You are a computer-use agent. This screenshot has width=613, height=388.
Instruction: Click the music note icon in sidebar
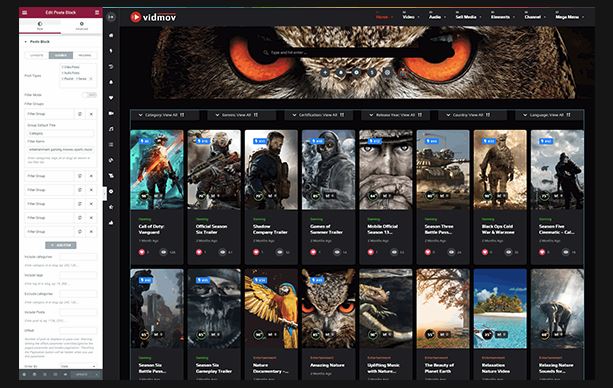[111, 129]
